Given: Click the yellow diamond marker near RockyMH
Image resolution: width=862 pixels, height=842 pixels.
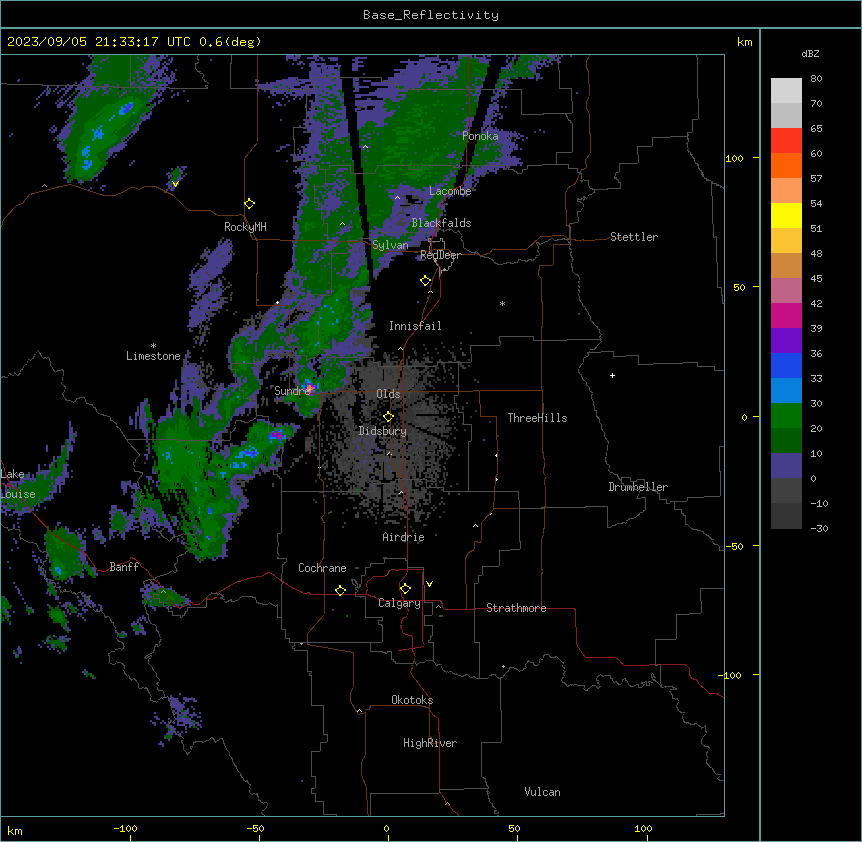Looking at the screenshot, I should (249, 204).
